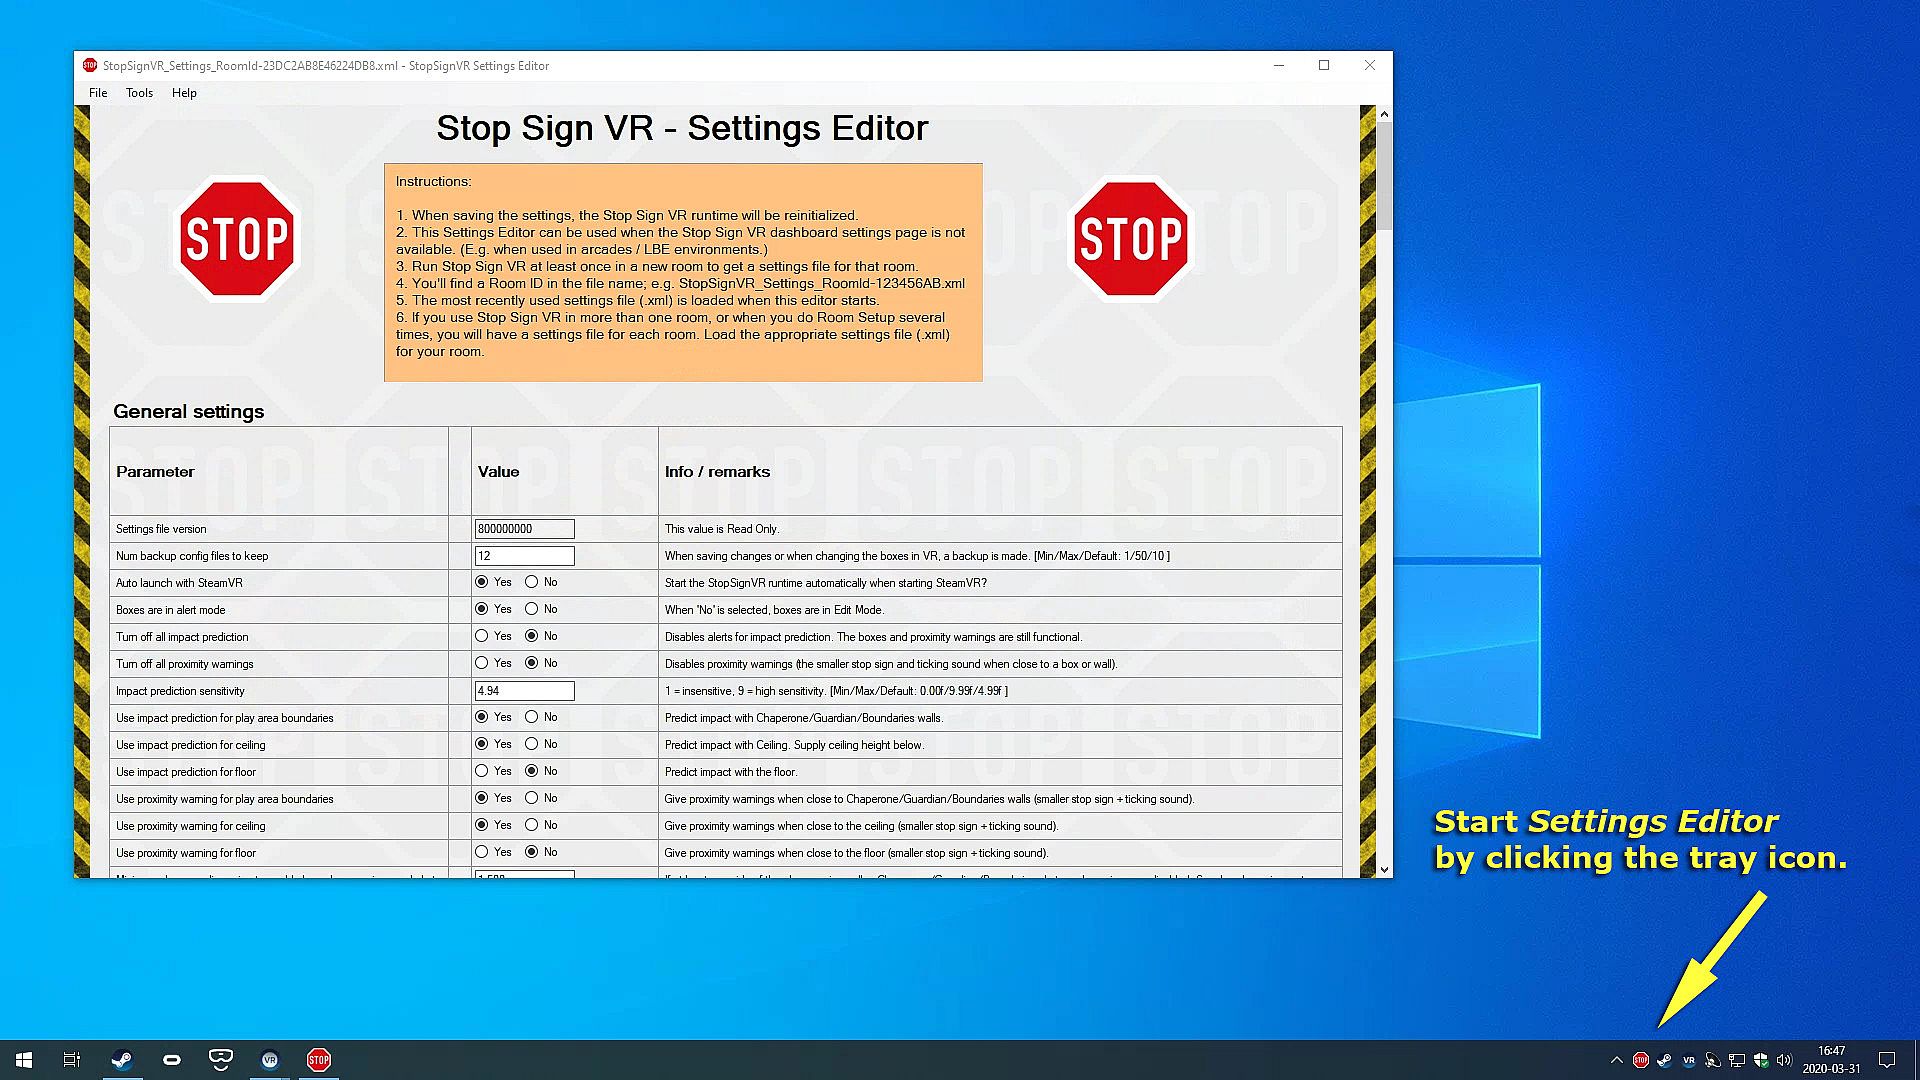The width and height of the screenshot is (1920, 1080).
Task: Open the Windows notification center
Action: [1887, 1060]
